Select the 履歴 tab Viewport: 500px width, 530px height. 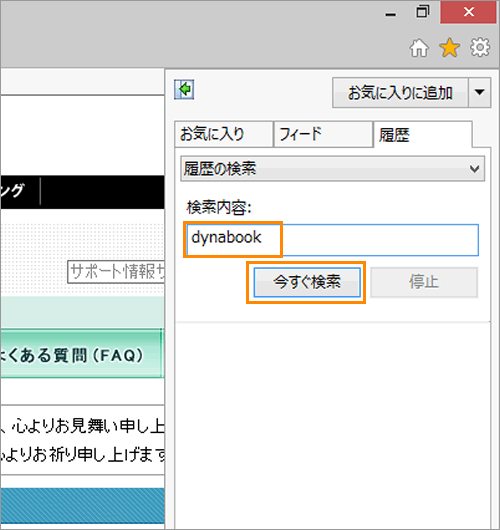pyautogui.click(x=423, y=135)
